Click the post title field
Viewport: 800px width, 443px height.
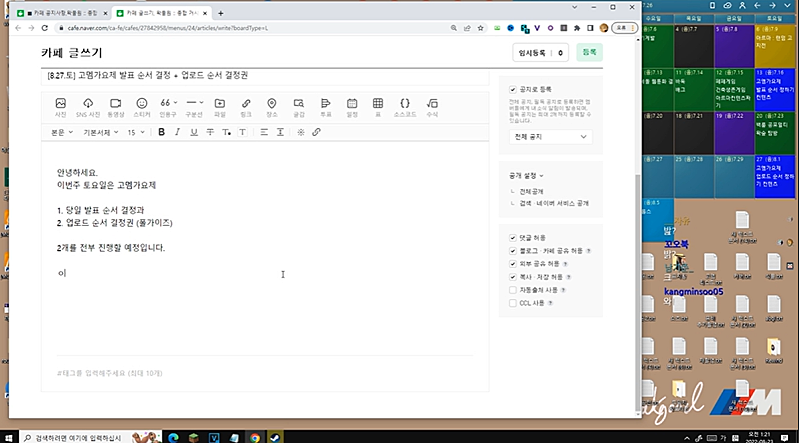pos(265,76)
